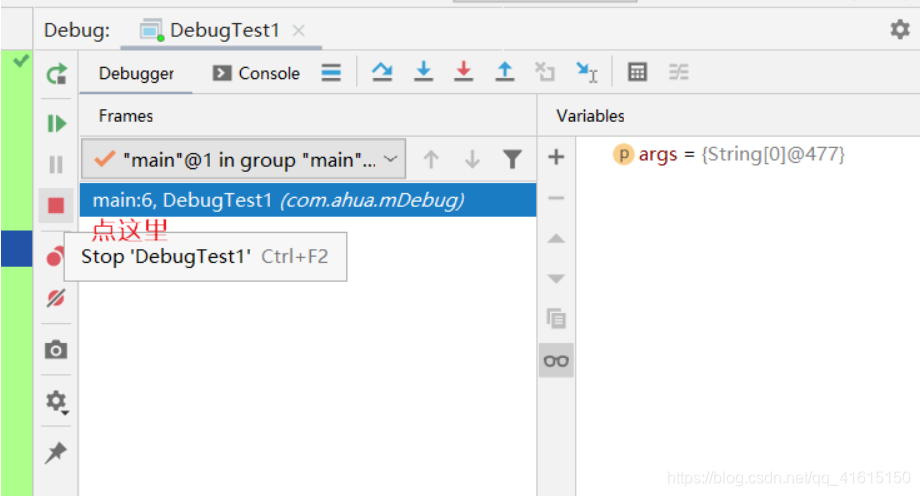This screenshot has height=496, width=920.
Task: Click the Variables panel header
Action: (x=590, y=116)
